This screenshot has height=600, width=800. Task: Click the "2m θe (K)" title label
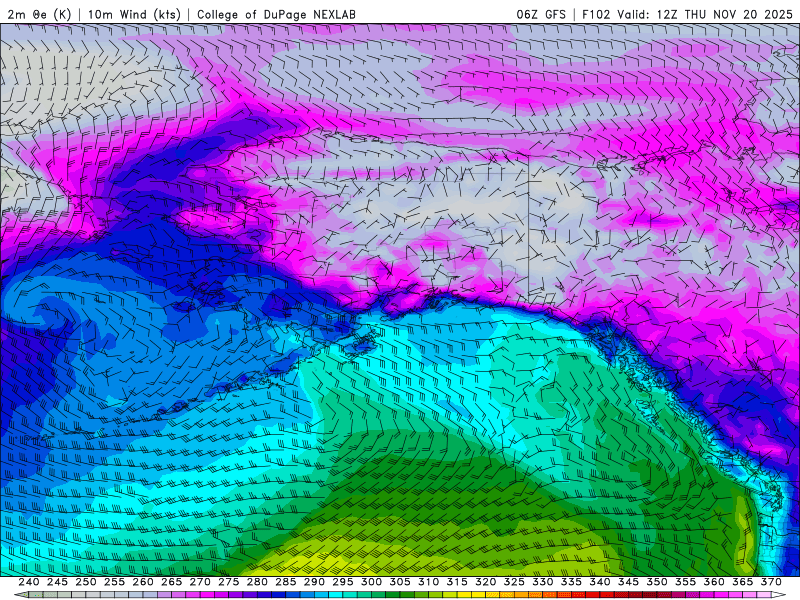39,14
